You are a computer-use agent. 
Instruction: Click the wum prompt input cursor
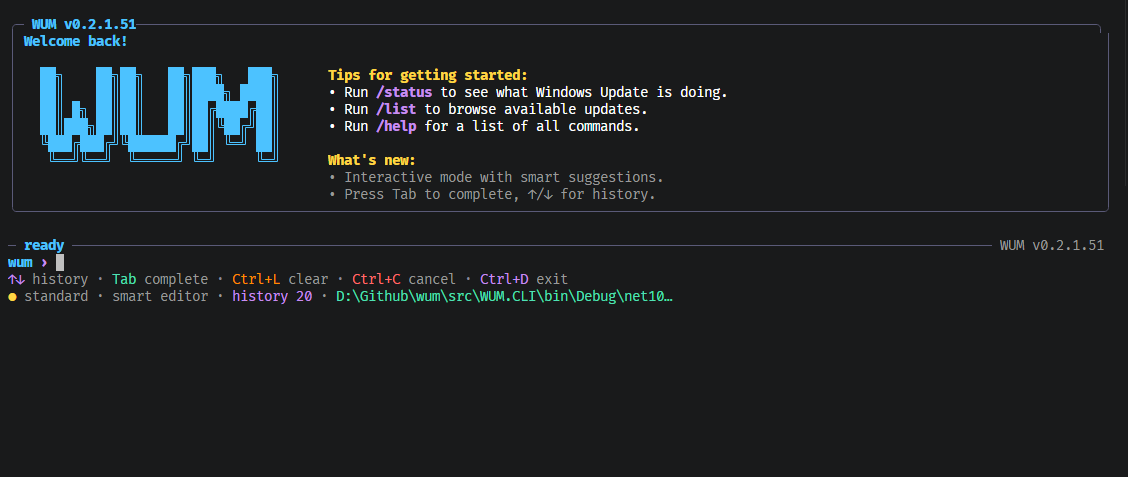tap(60, 263)
